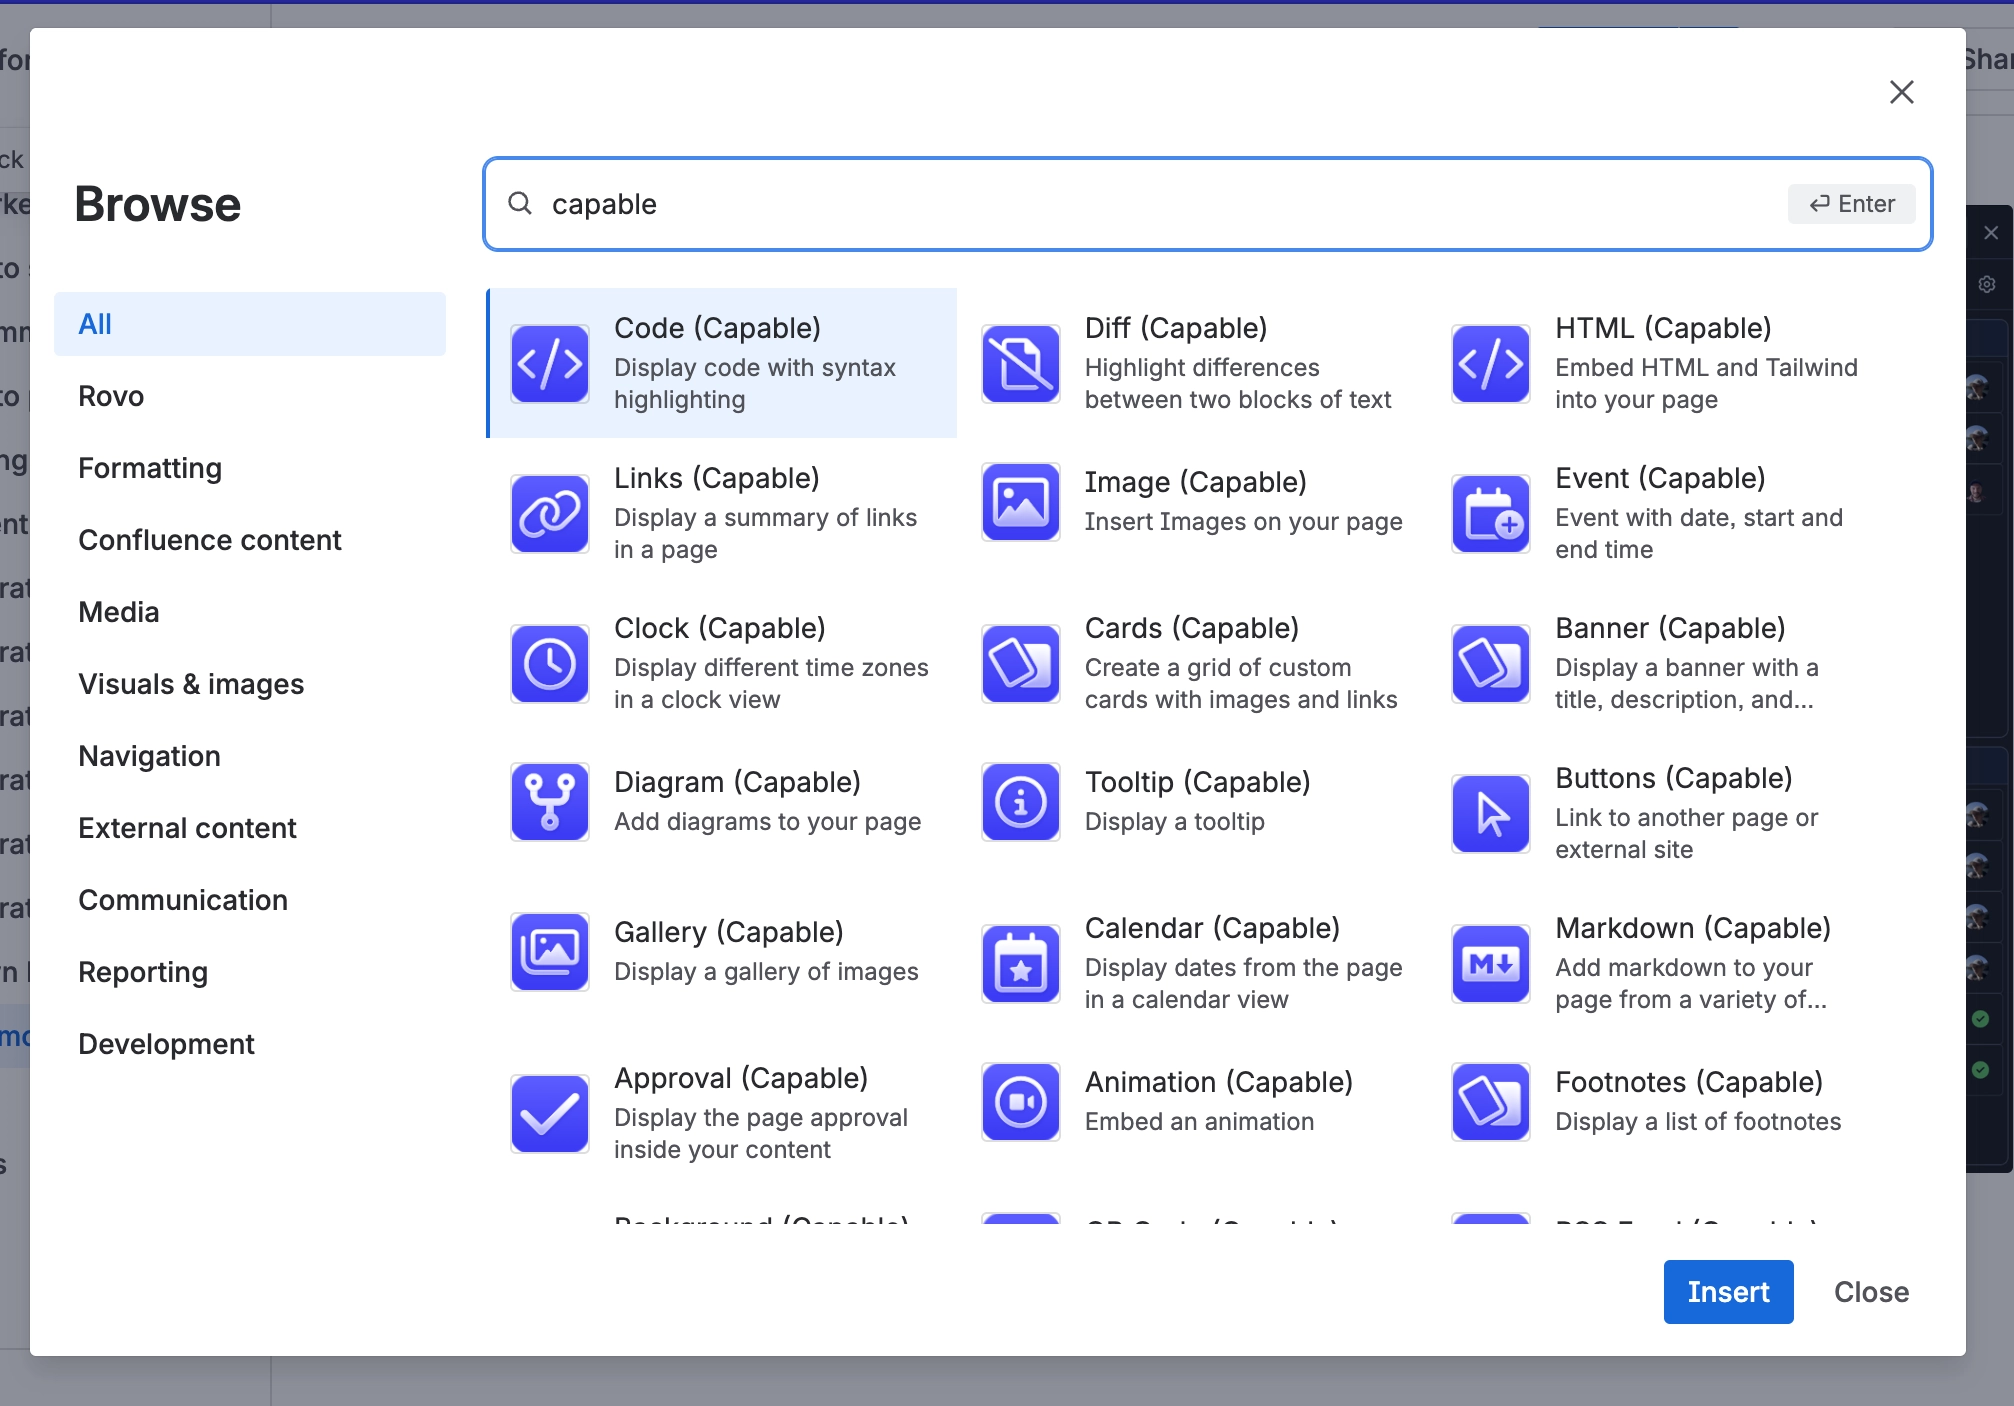The height and width of the screenshot is (1406, 2014).
Task: Open the Cards grid macro icon
Action: click(1020, 664)
